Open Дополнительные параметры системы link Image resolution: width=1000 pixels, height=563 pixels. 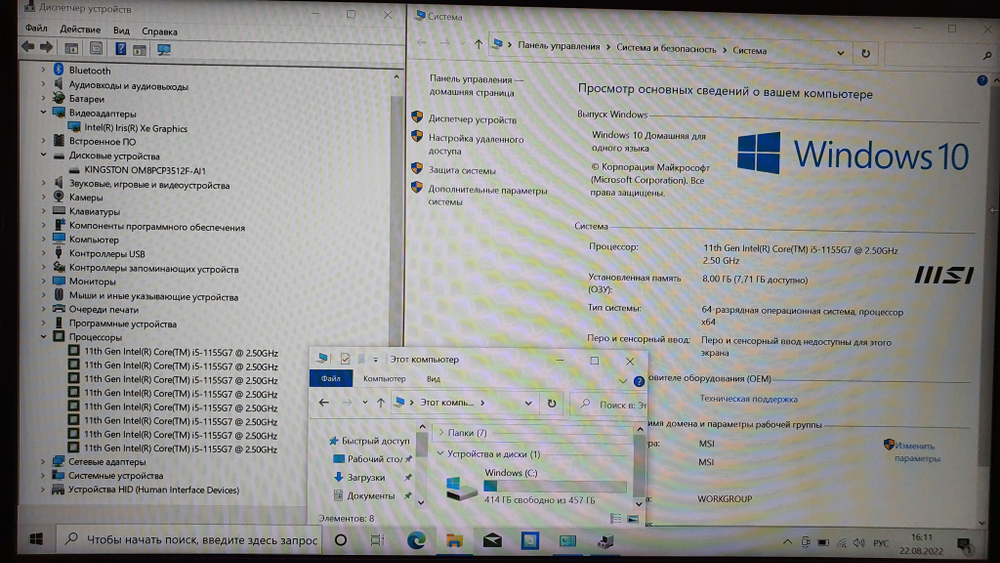click(x=487, y=196)
